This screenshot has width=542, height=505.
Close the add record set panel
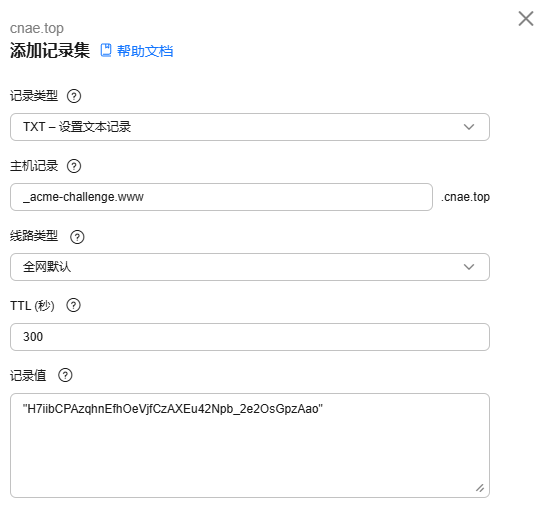[526, 18]
